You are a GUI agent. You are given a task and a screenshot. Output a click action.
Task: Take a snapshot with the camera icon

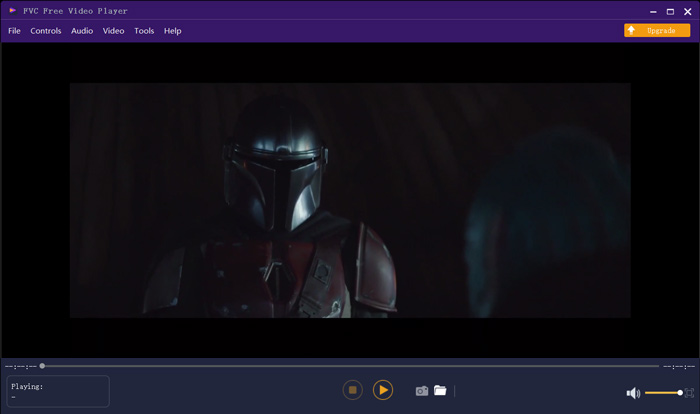(x=421, y=391)
